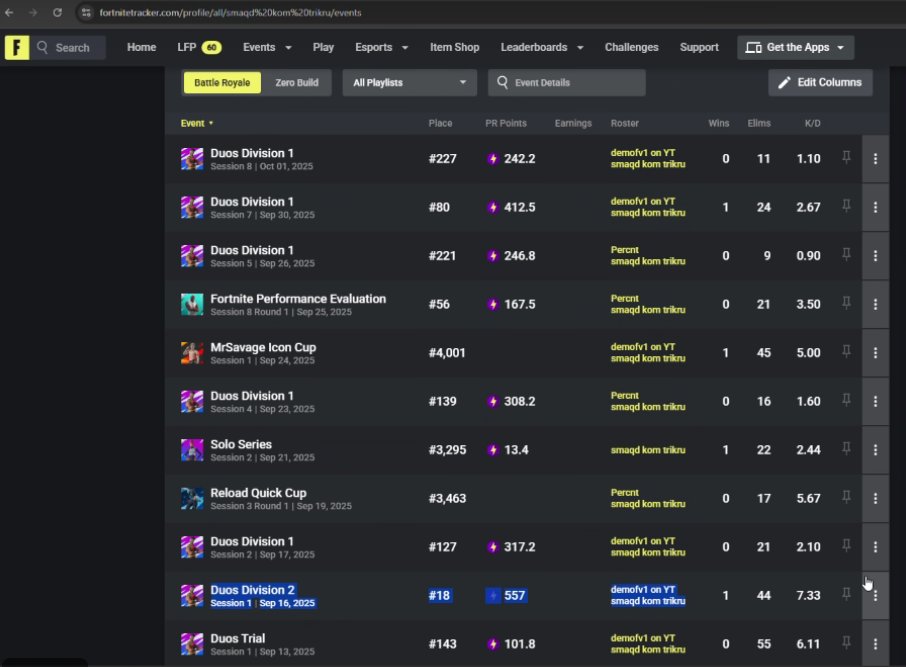Click the Earnings column header

pos(573,123)
